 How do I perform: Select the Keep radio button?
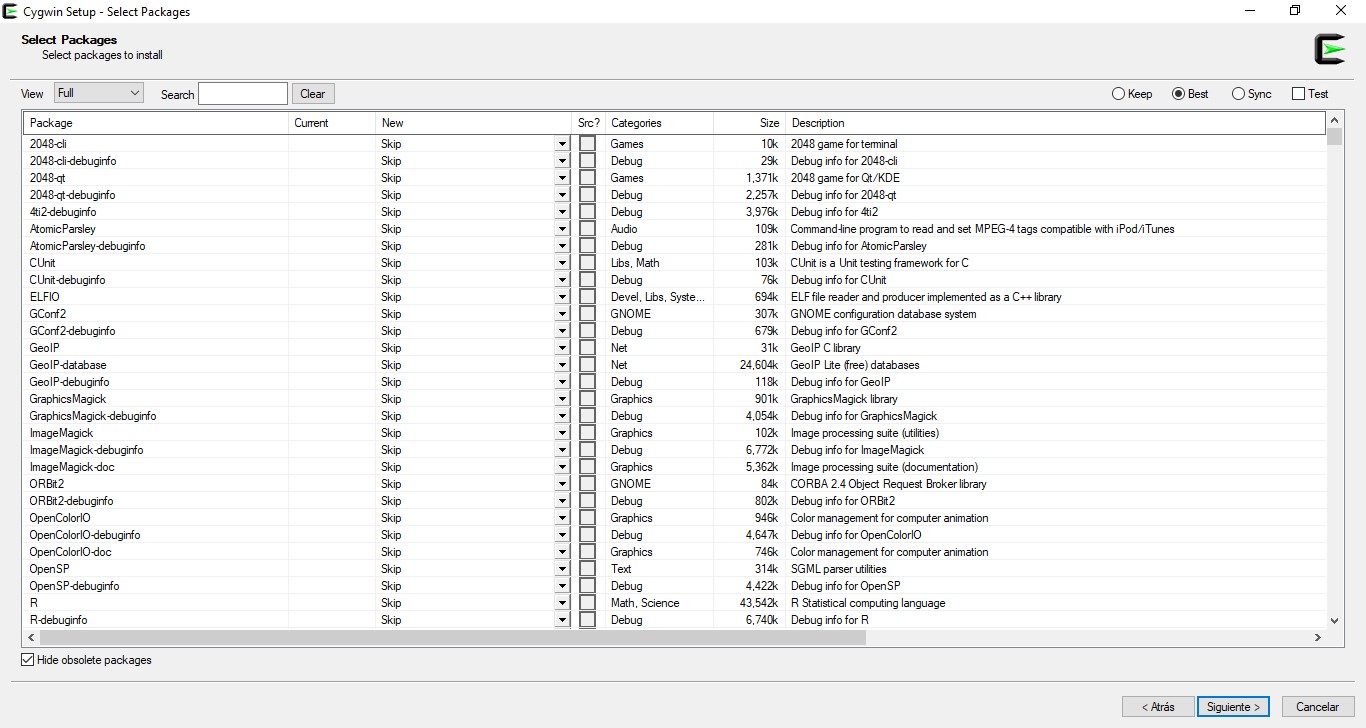coord(1132,94)
